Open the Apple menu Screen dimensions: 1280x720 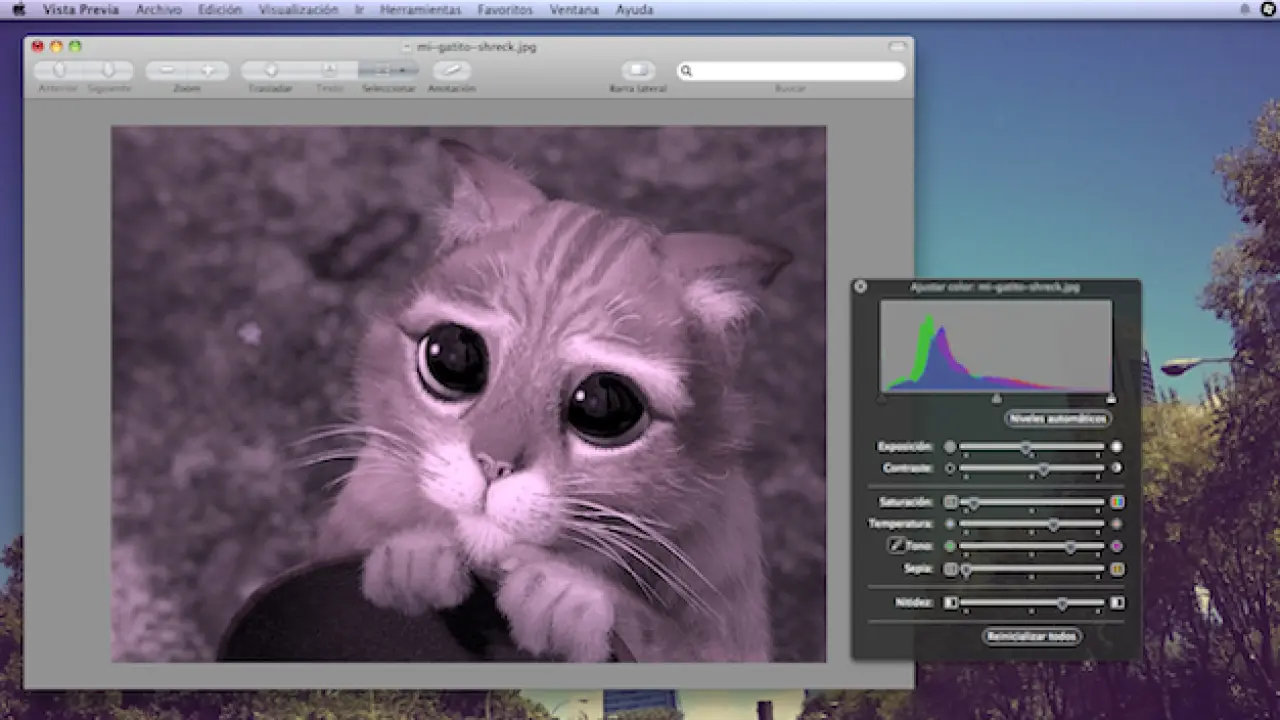[x=18, y=10]
